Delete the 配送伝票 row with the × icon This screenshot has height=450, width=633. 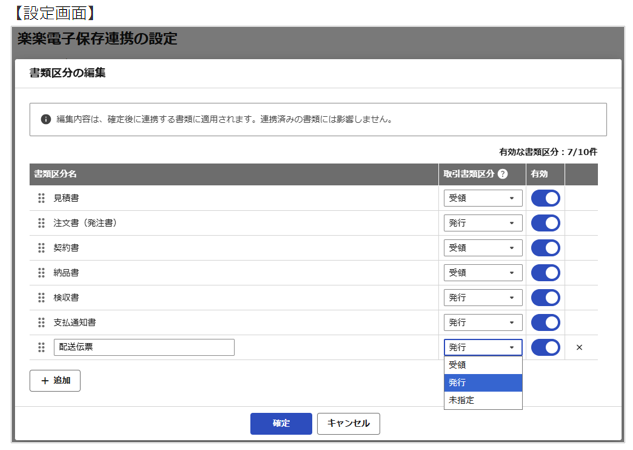pyautogui.click(x=579, y=347)
